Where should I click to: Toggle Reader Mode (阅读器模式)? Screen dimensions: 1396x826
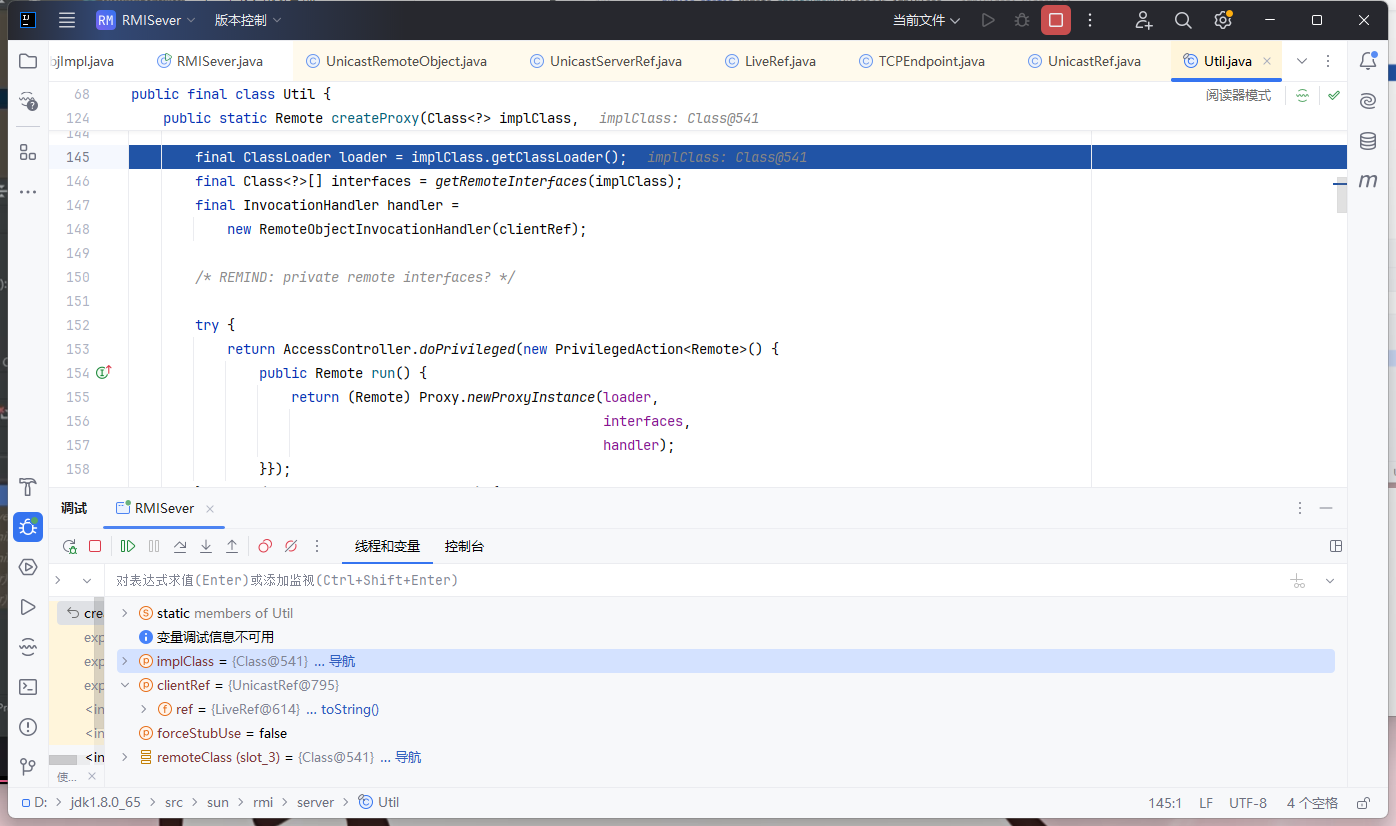pos(1238,95)
